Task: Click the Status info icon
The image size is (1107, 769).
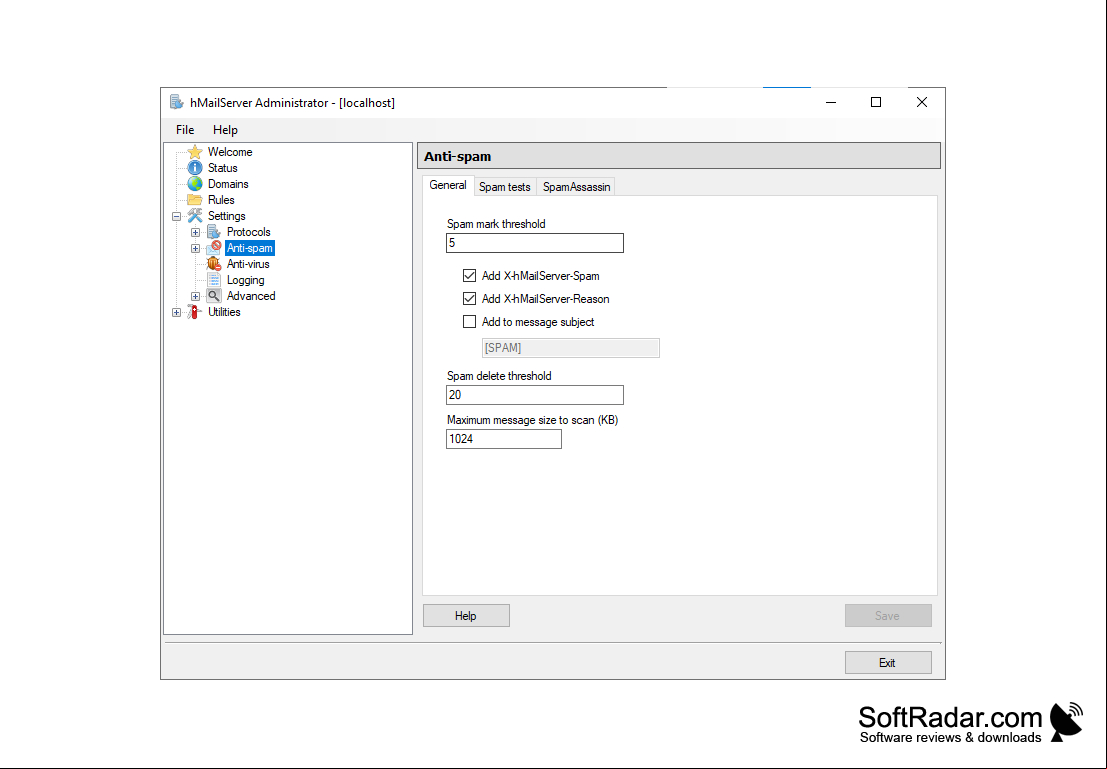Action: (x=195, y=168)
